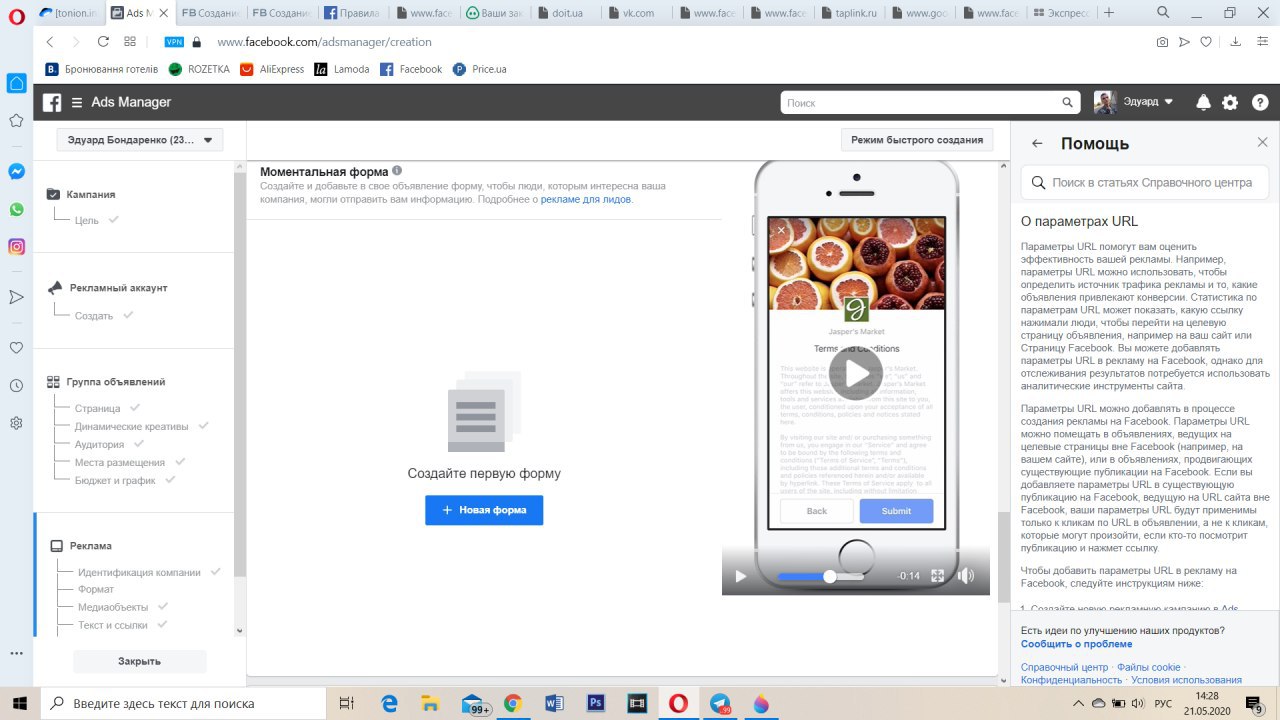Click Режим быстрого создания button
This screenshot has width=1280, height=720.
[x=917, y=140]
